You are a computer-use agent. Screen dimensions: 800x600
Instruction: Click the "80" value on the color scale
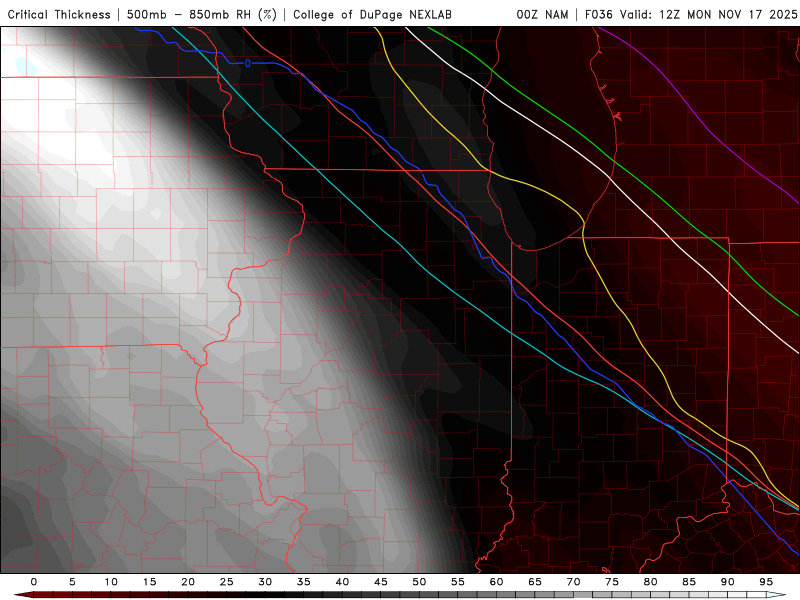651,582
